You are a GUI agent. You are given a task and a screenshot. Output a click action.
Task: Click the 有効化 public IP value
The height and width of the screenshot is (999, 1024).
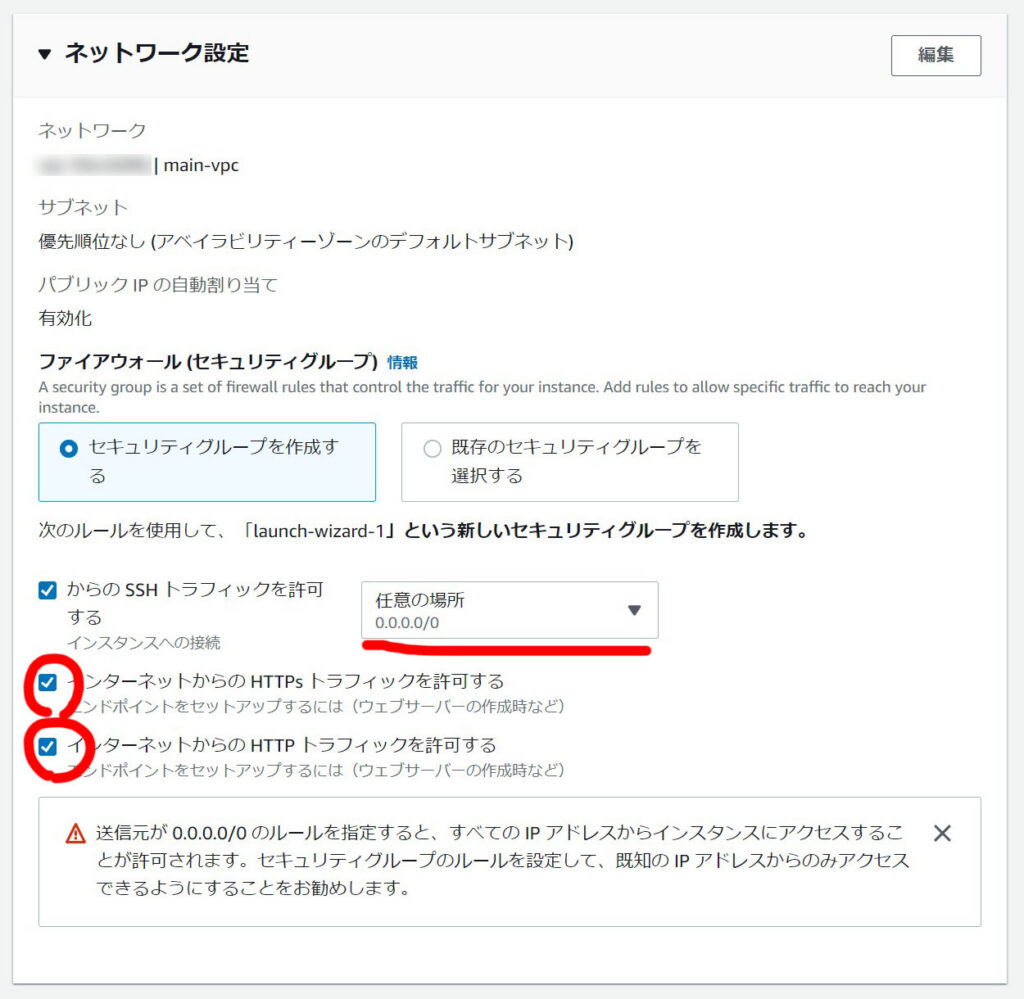click(65, 319)
